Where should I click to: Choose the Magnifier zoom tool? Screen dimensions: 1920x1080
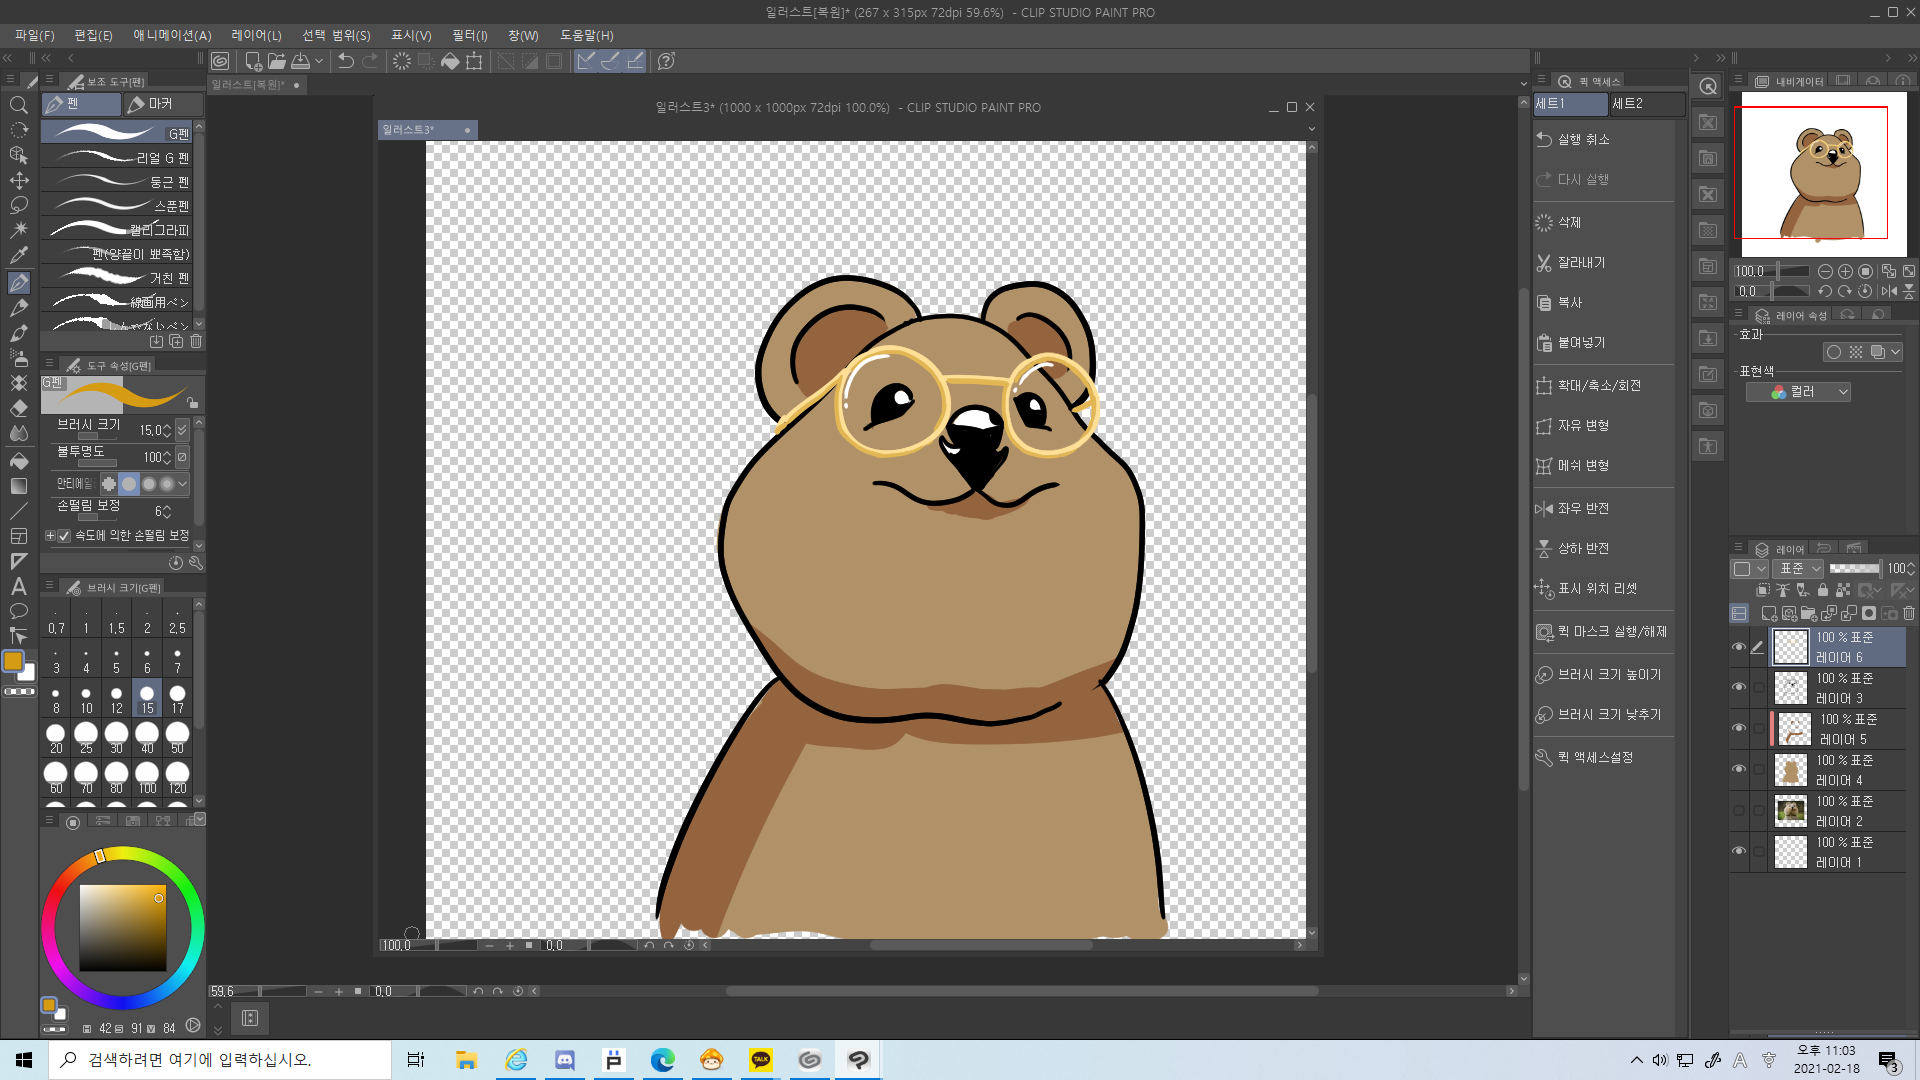click(19, 105)
